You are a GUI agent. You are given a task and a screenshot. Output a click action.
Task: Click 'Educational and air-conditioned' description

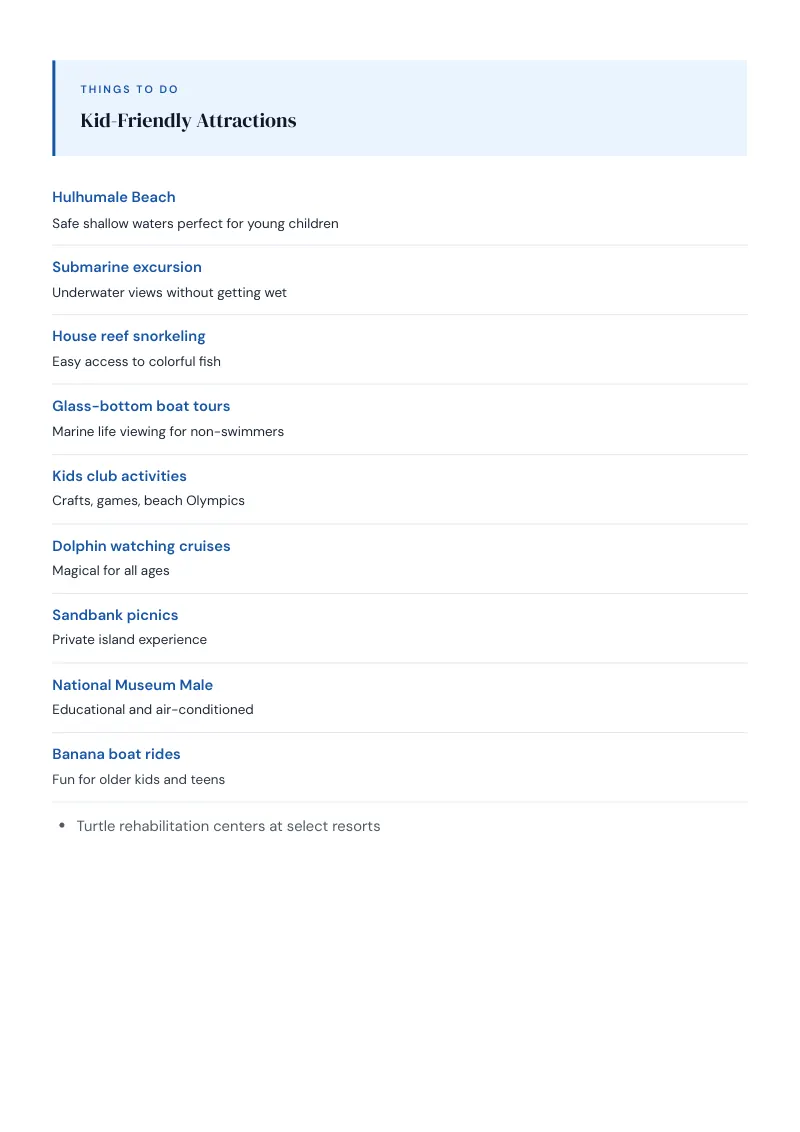[152, 710]
